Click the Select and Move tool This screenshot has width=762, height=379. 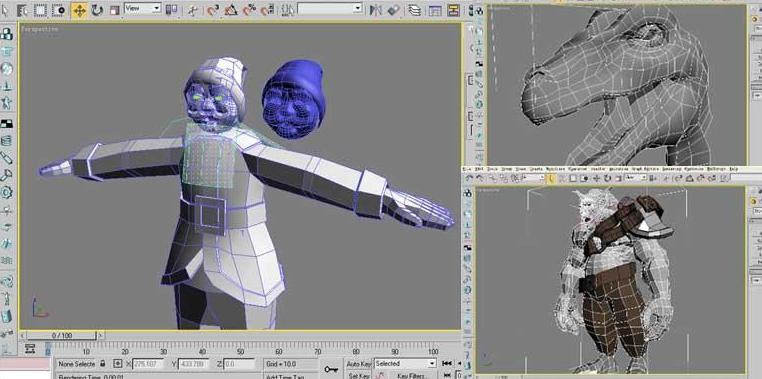tap(79, 10)
